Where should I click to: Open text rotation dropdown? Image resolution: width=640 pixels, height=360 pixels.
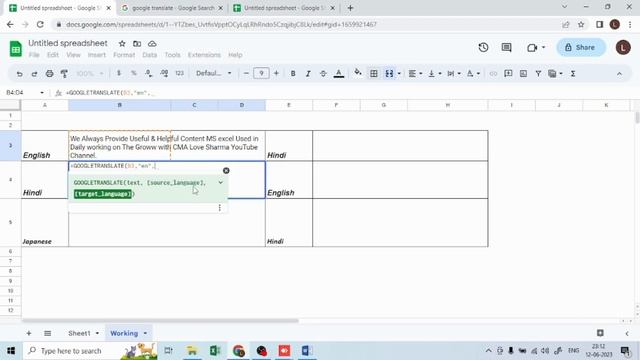pyautogui.click(x=473, y=73)
